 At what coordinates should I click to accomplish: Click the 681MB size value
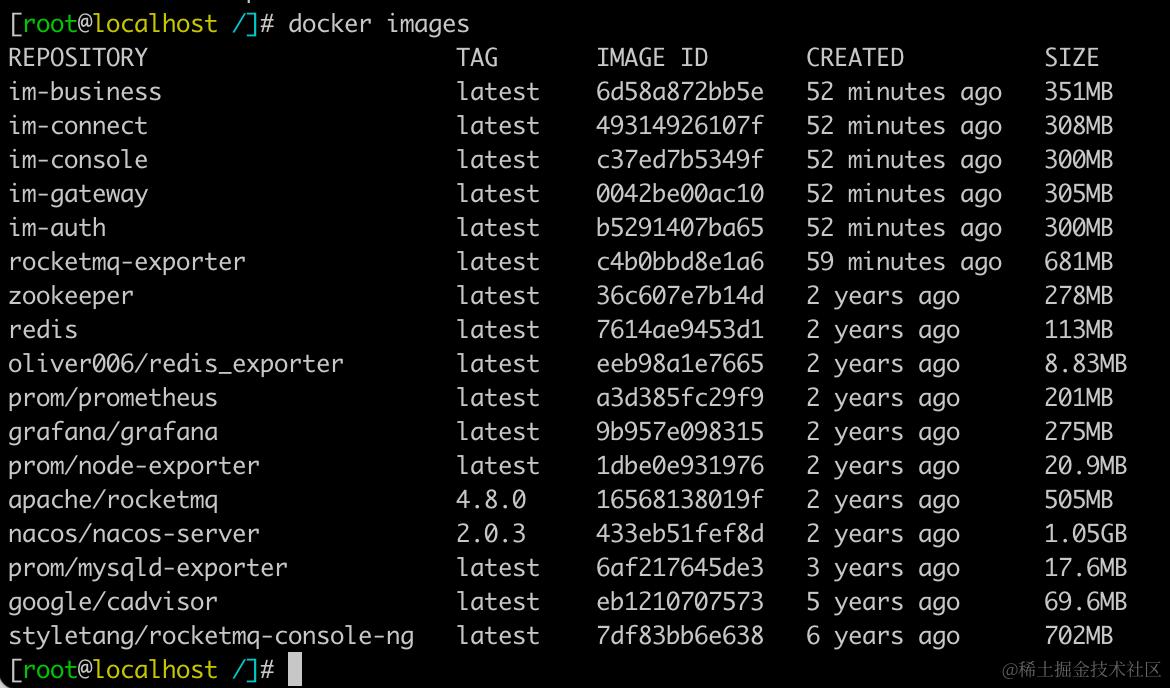[x=1078, y=262]
